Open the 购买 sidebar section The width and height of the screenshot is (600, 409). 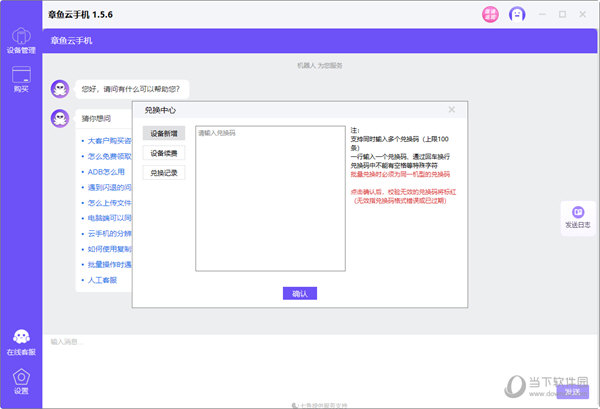(21, 80)
